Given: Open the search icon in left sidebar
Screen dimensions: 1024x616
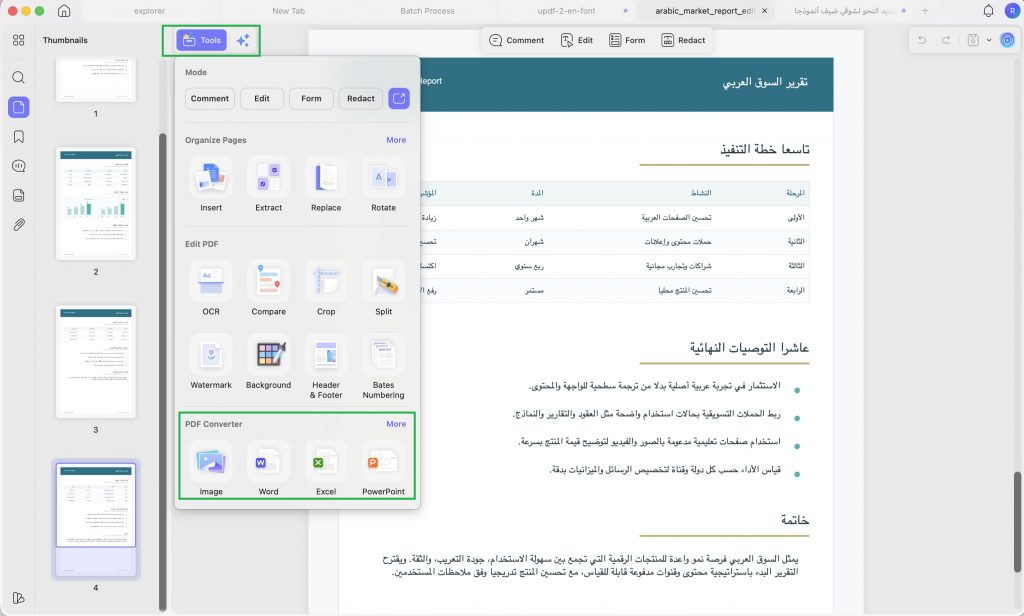Looking at the screenshot, I should click(x=18, y=78).
